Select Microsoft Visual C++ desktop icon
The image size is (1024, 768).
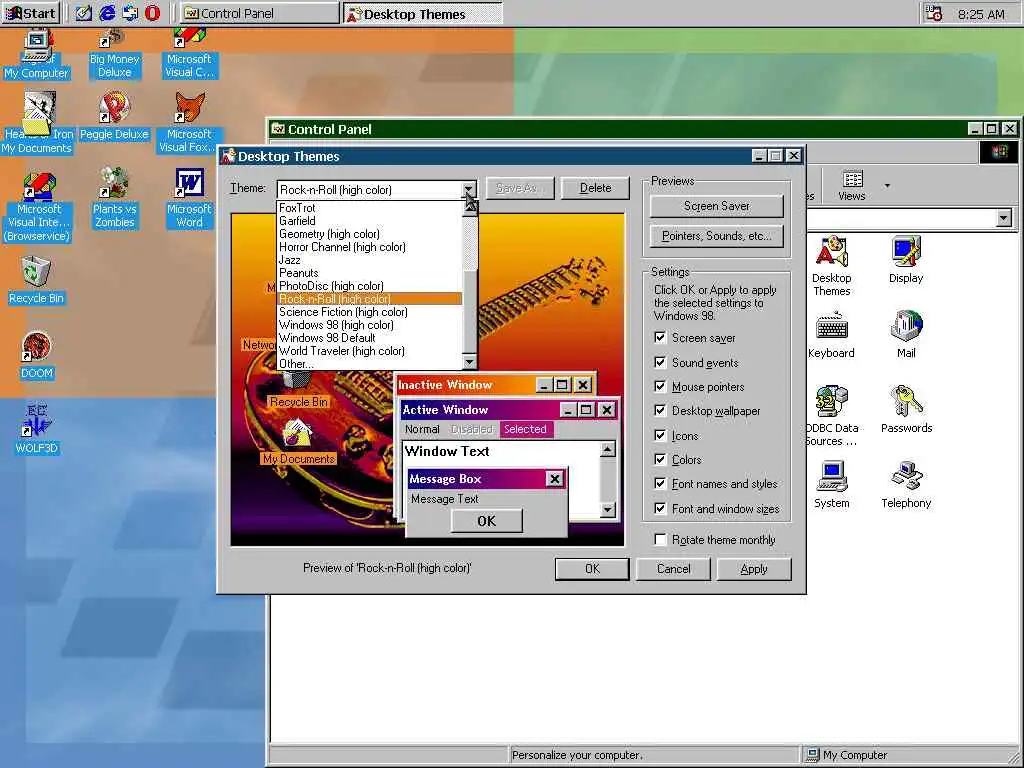pos(189,55)
